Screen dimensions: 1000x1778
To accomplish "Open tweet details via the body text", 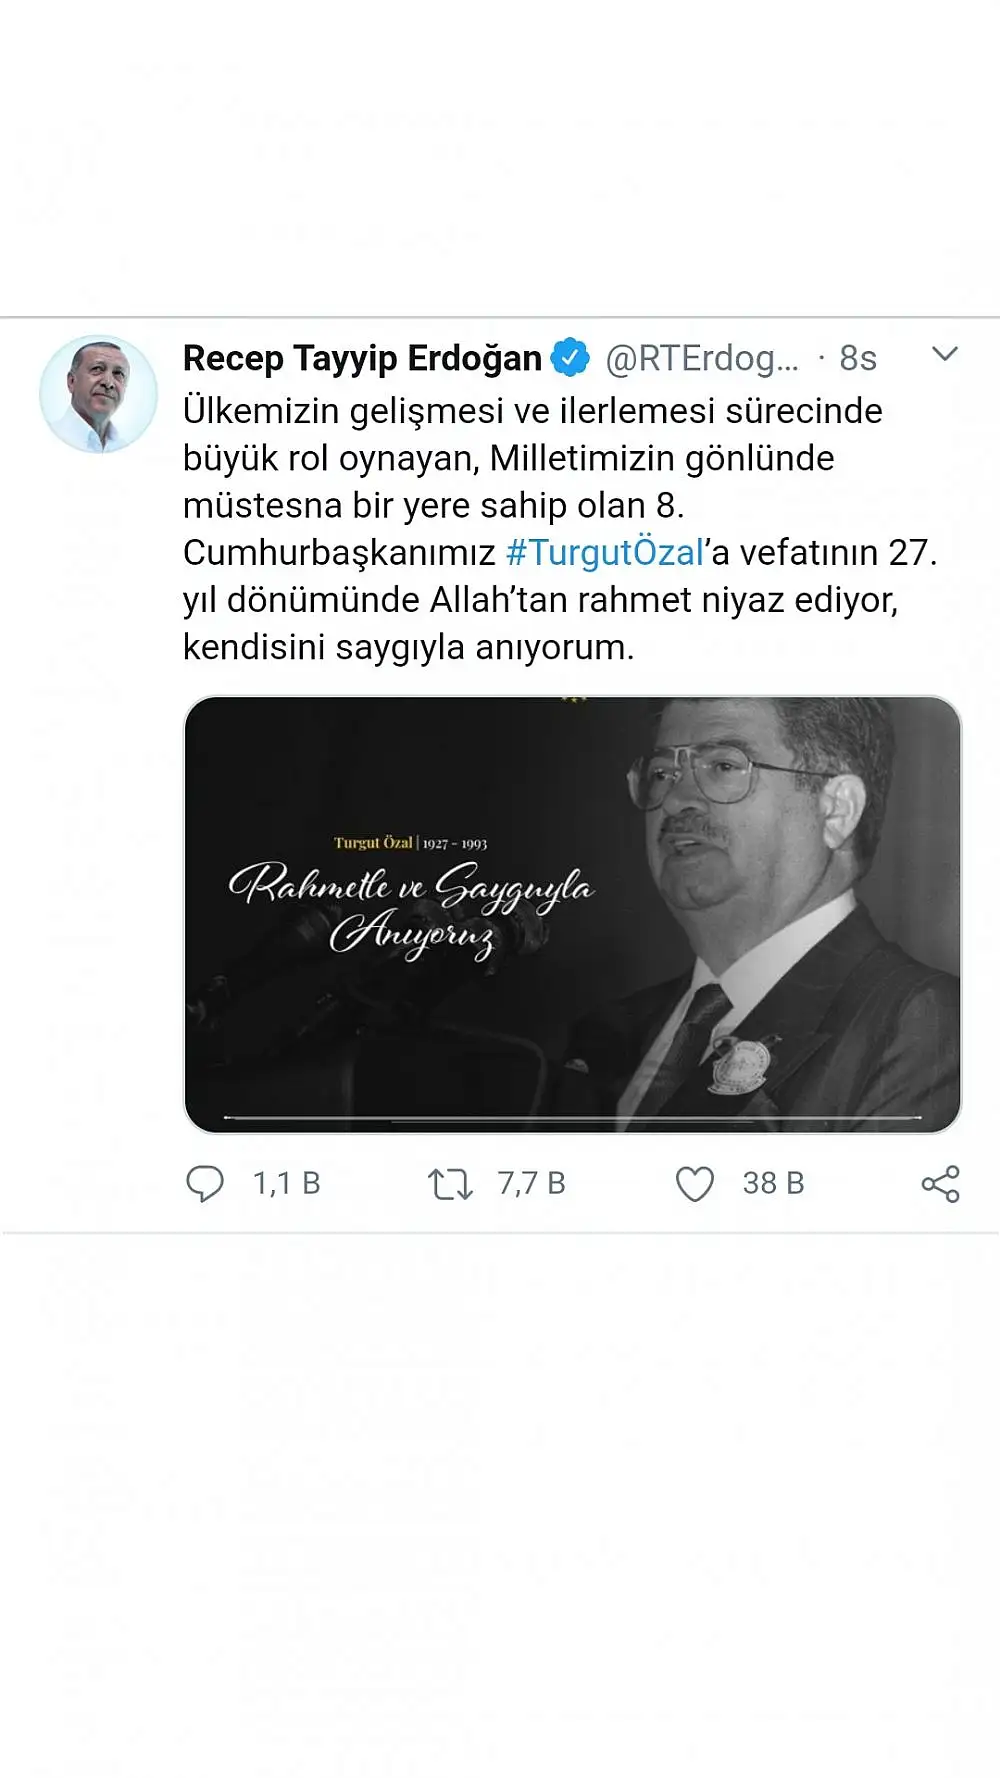I will (560, 529).
